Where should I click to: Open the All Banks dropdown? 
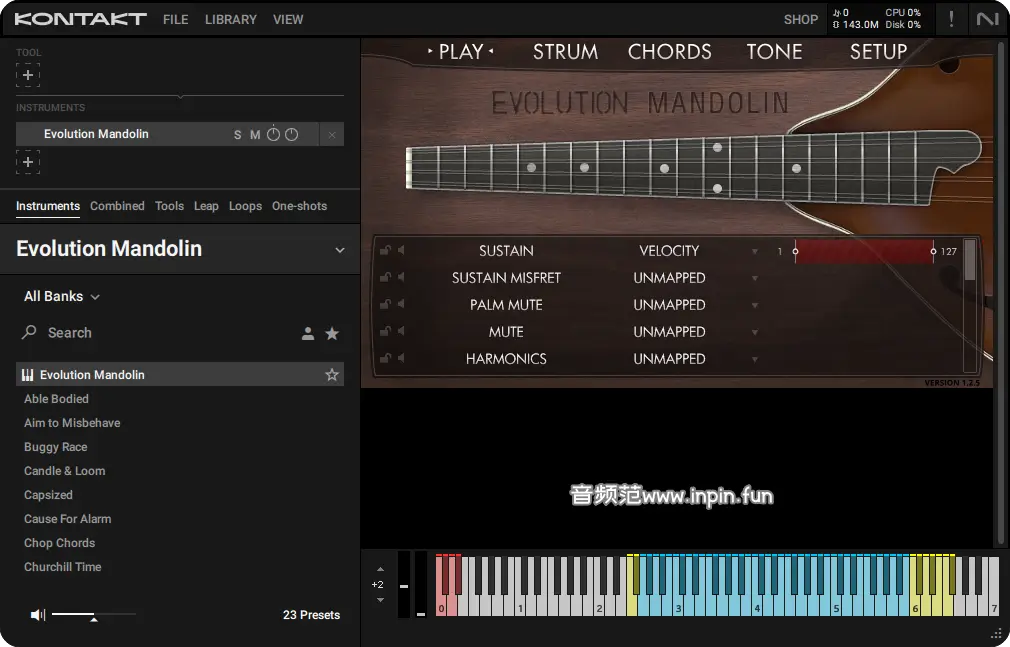tap(62, 297)
